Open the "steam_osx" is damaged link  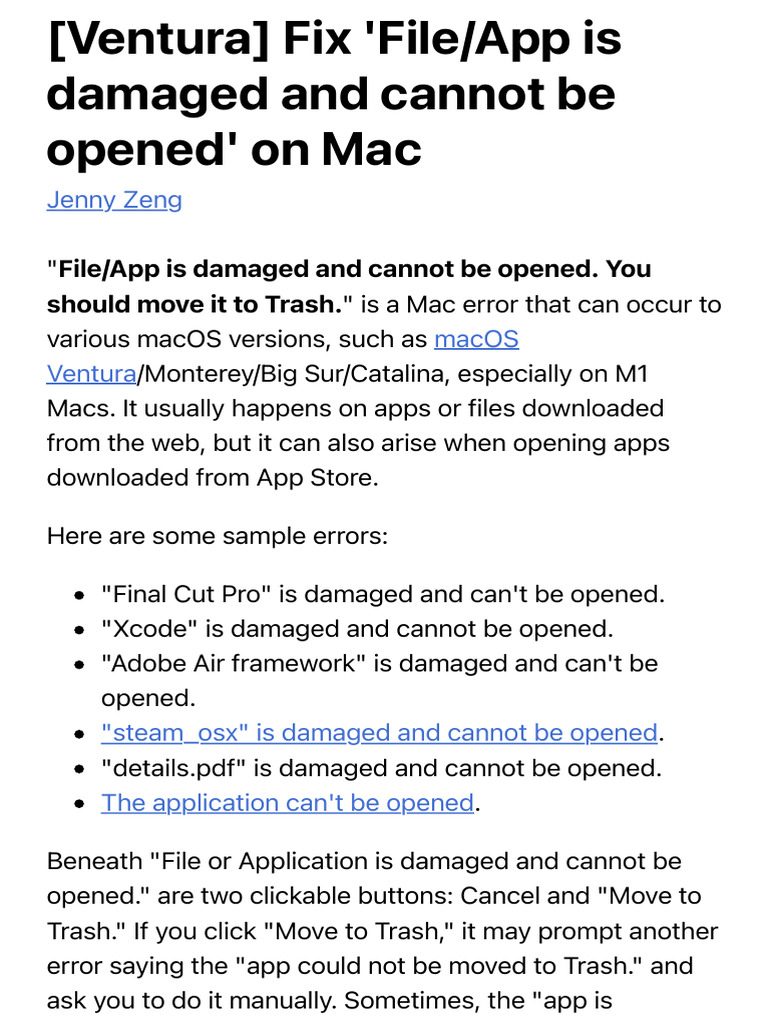(378, 733)
